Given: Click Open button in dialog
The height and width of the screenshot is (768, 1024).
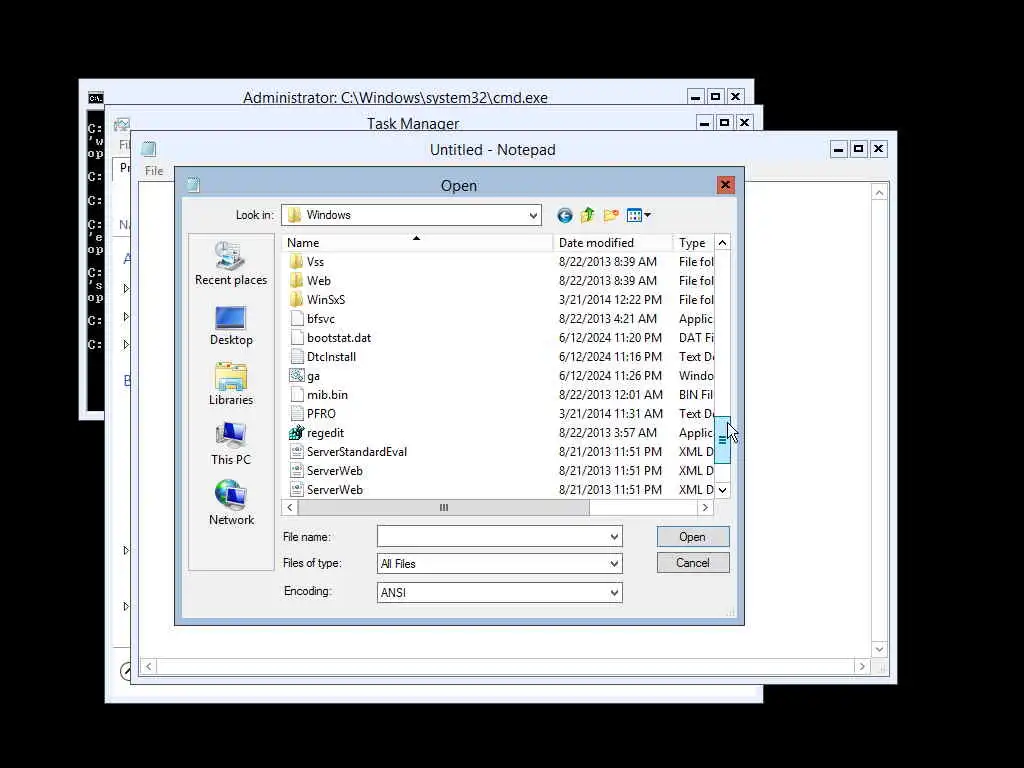Looking at the screenshot, I should tap(693, 537).
